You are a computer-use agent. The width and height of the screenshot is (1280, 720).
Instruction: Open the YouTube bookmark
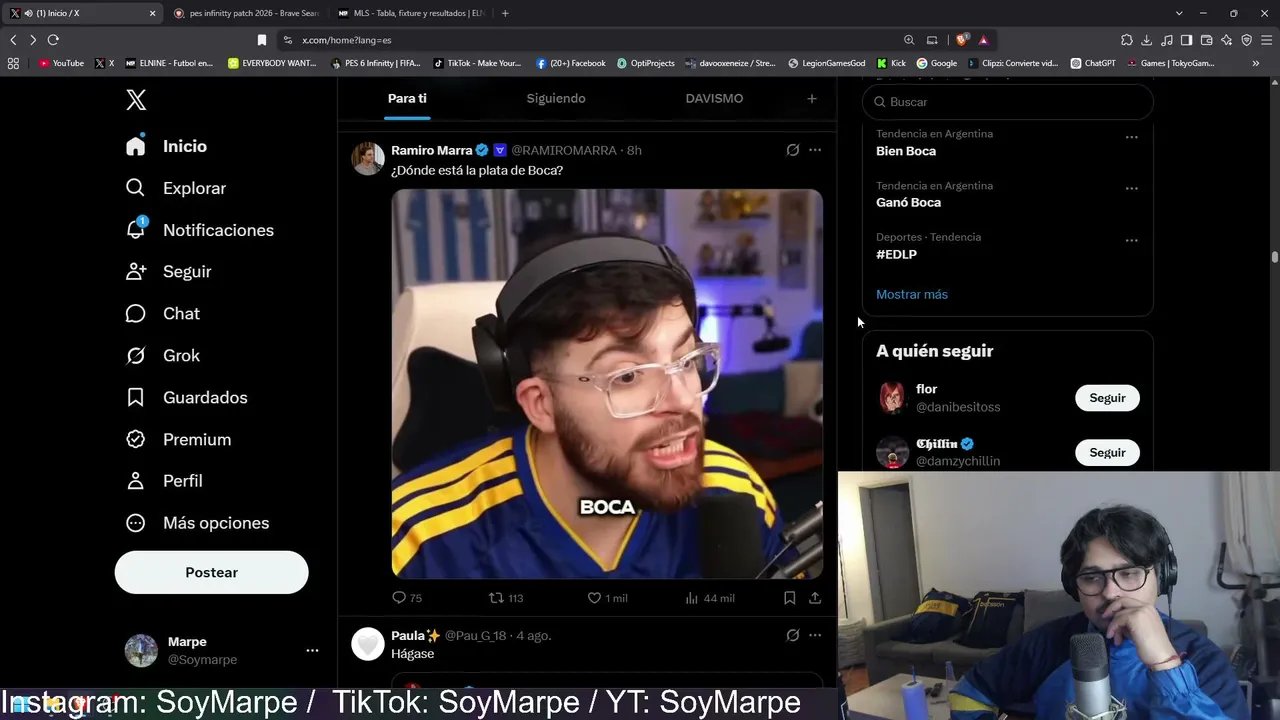61,63
